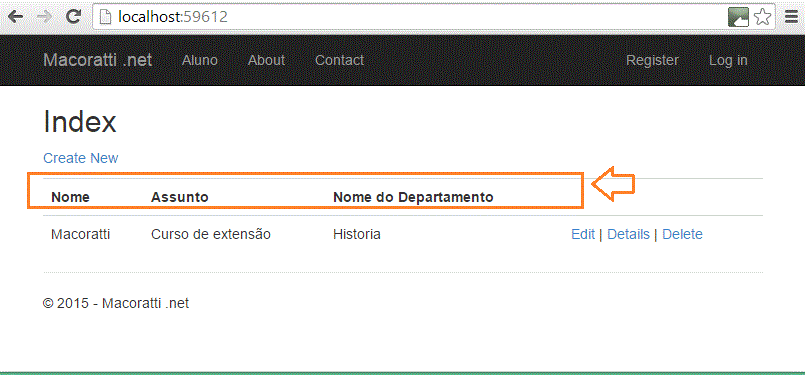This screenshot has width=805, height=379.
Task: Delete the Macoratti row
Action: [682, 234]
